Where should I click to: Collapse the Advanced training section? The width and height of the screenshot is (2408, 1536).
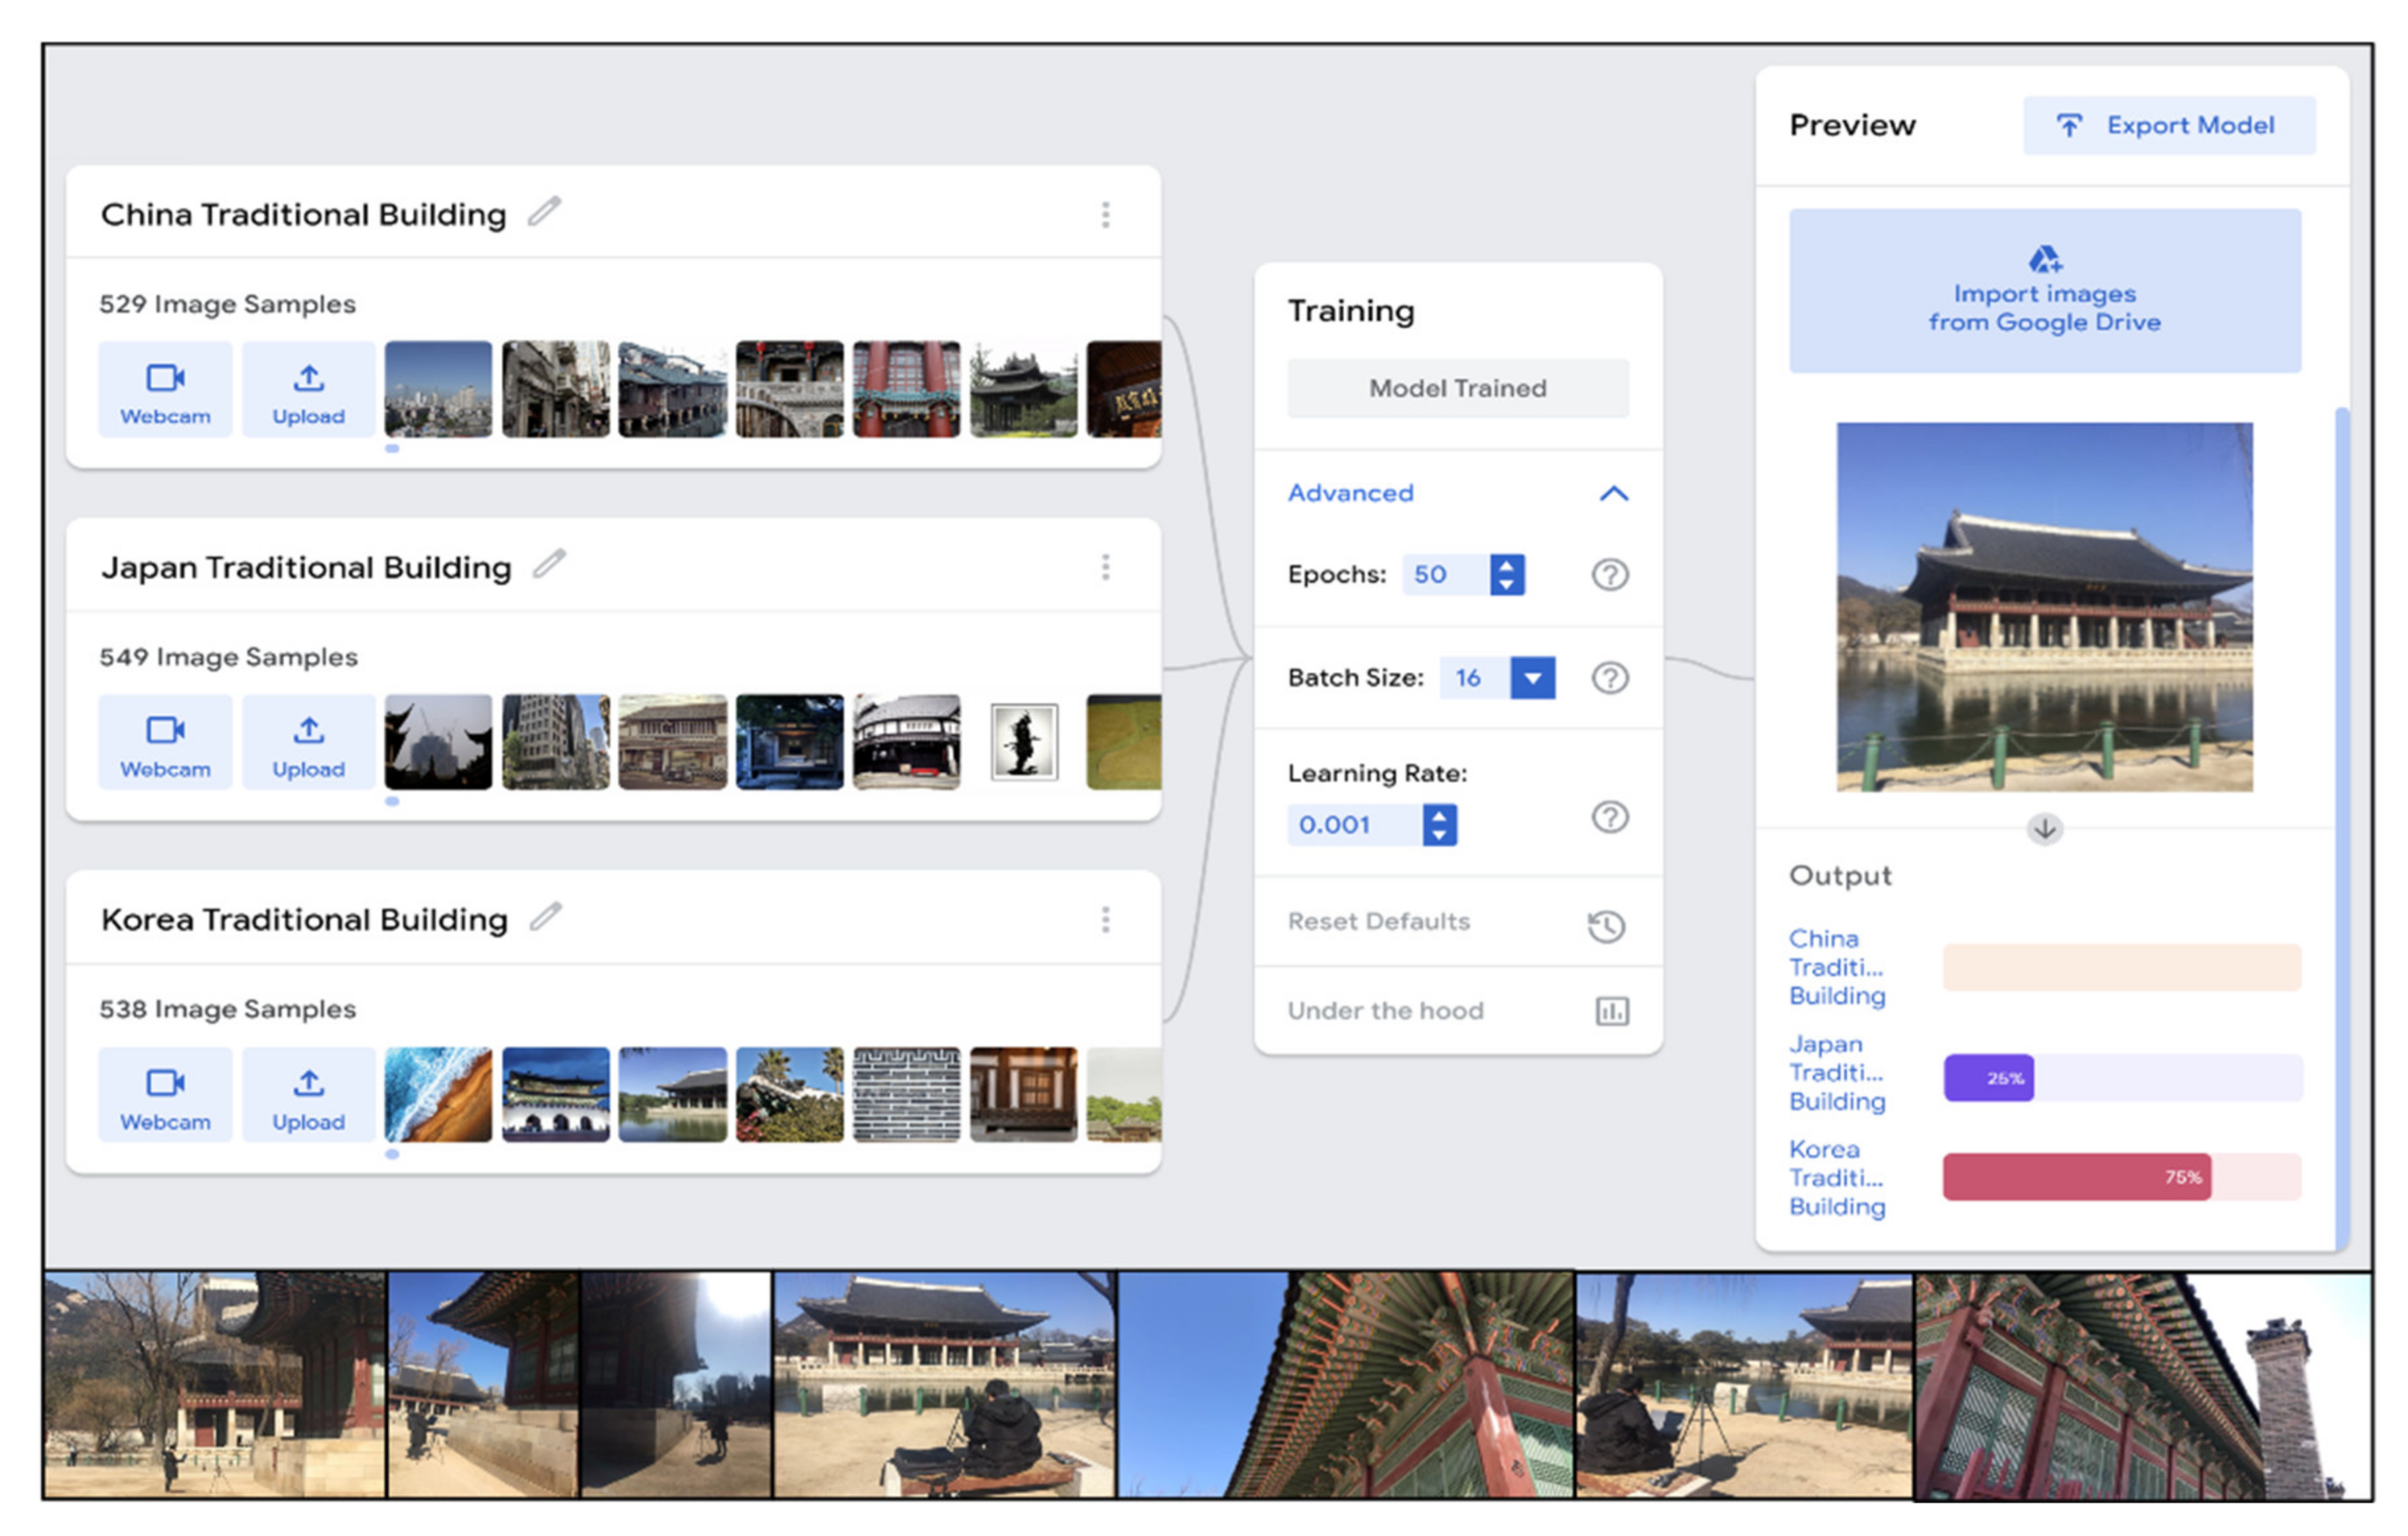pyautogui.click(x=1613, y=493)
